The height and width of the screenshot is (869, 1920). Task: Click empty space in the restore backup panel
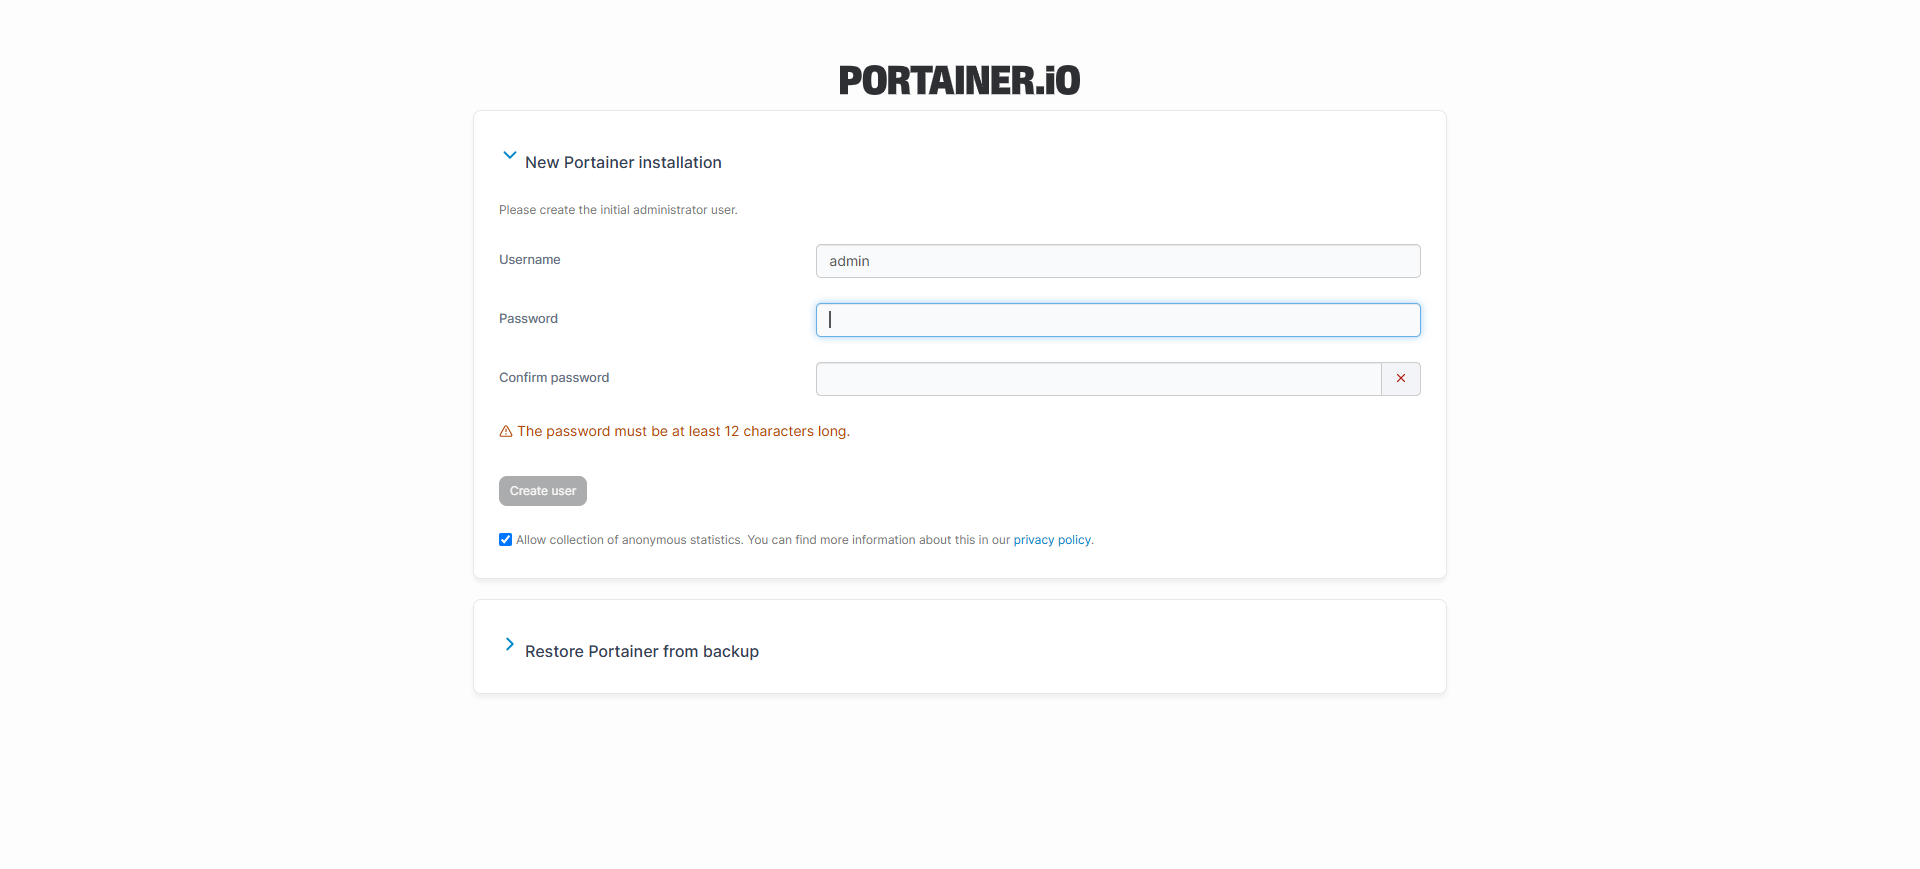pos(1100,648)
